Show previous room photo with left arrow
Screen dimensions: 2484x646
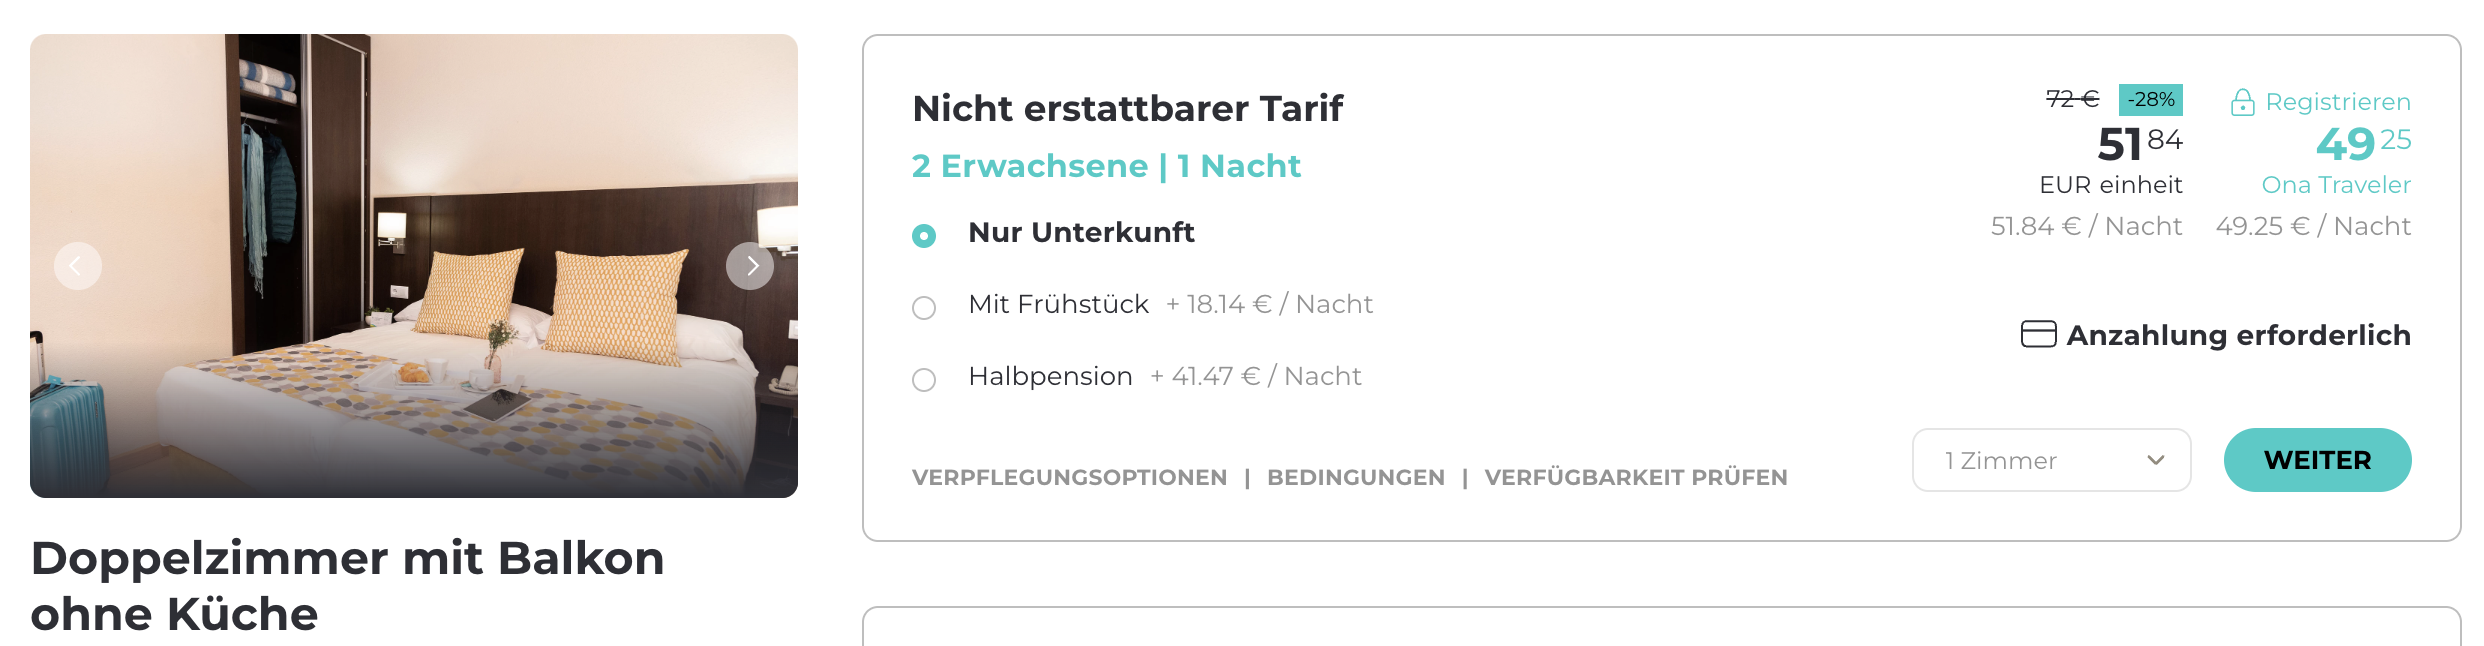point(77,266)
